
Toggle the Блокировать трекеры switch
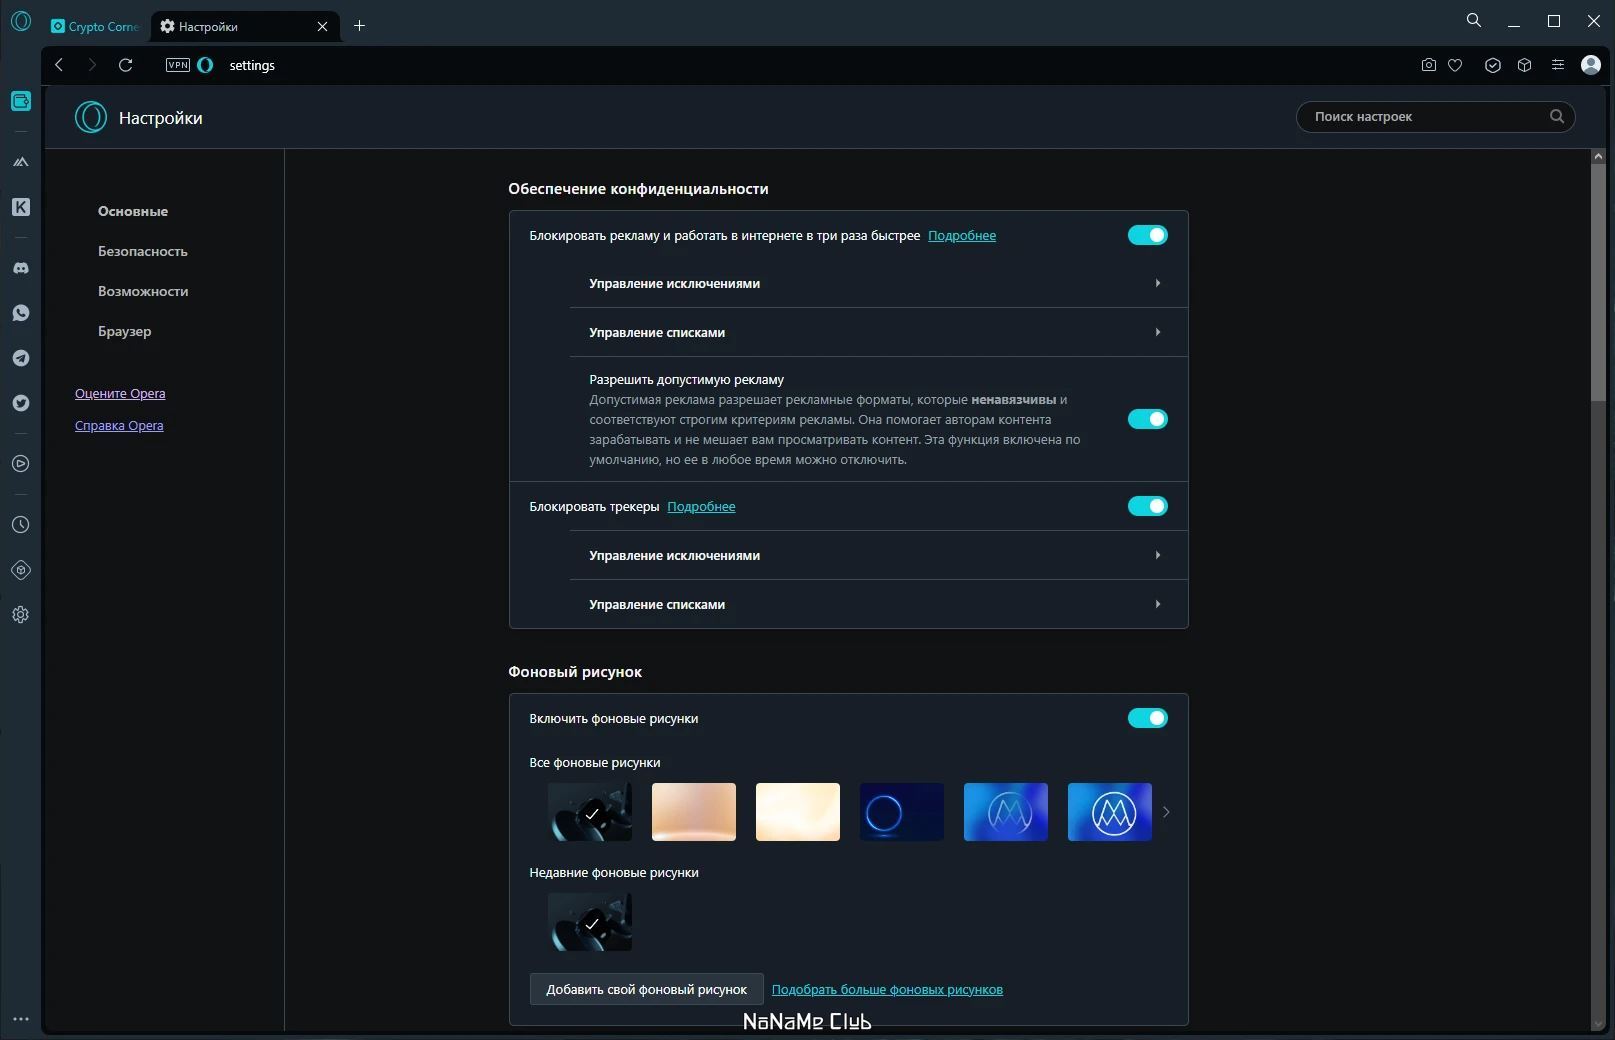point(1147,506)
